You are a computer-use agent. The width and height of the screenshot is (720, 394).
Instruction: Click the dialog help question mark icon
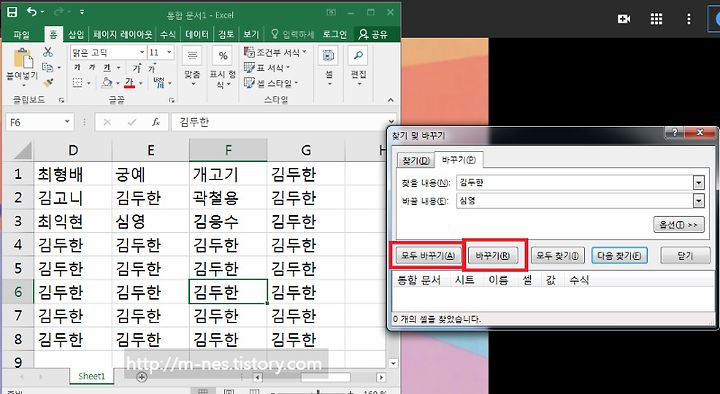click(x=674, y=133)
